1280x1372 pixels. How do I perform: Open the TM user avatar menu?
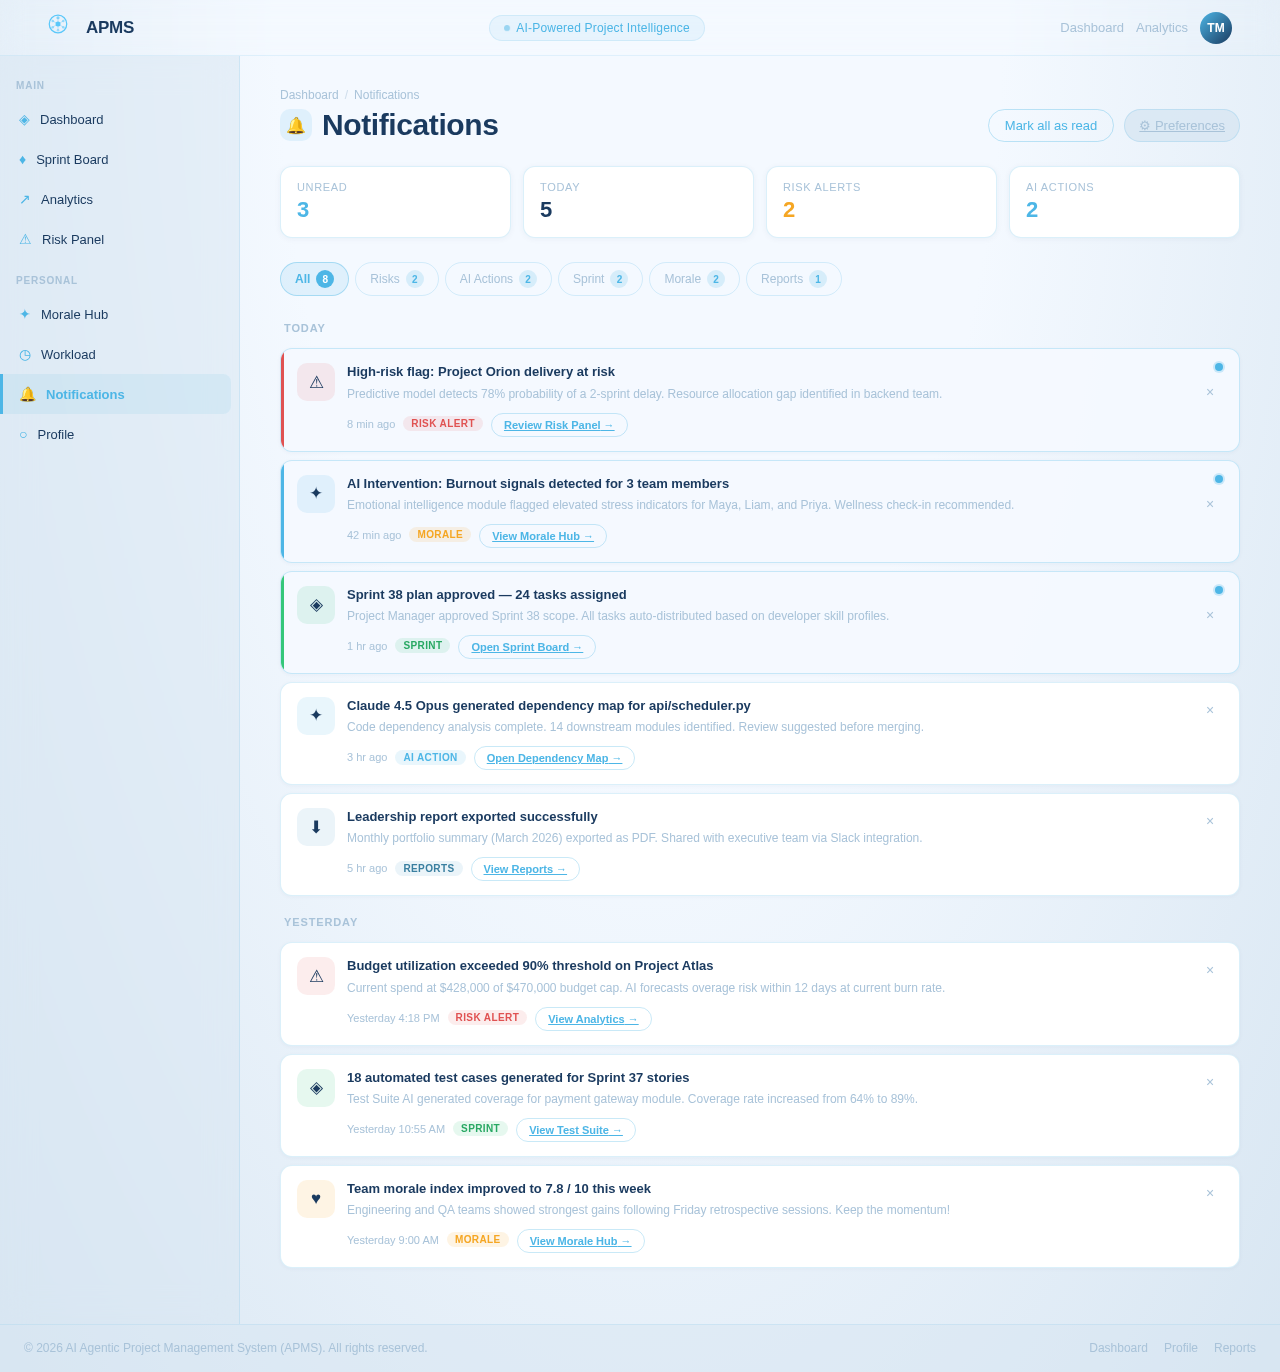1216,28
